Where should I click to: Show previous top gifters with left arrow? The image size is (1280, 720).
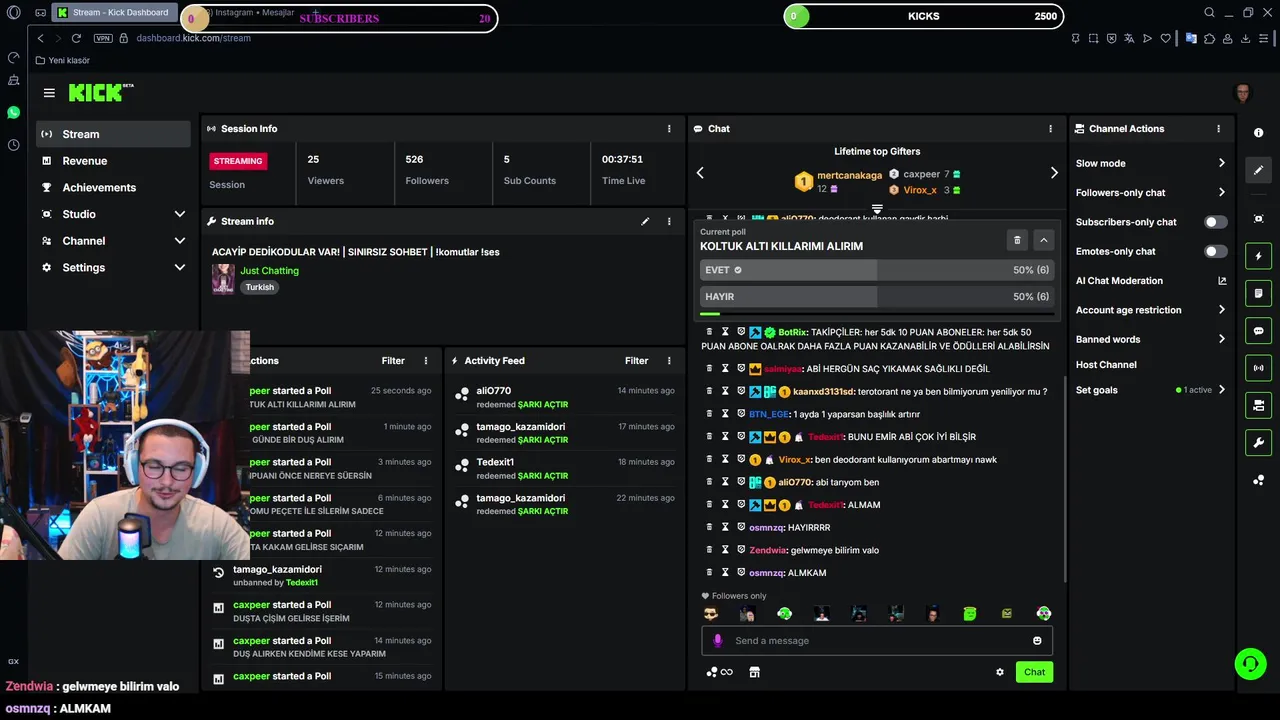700,173
